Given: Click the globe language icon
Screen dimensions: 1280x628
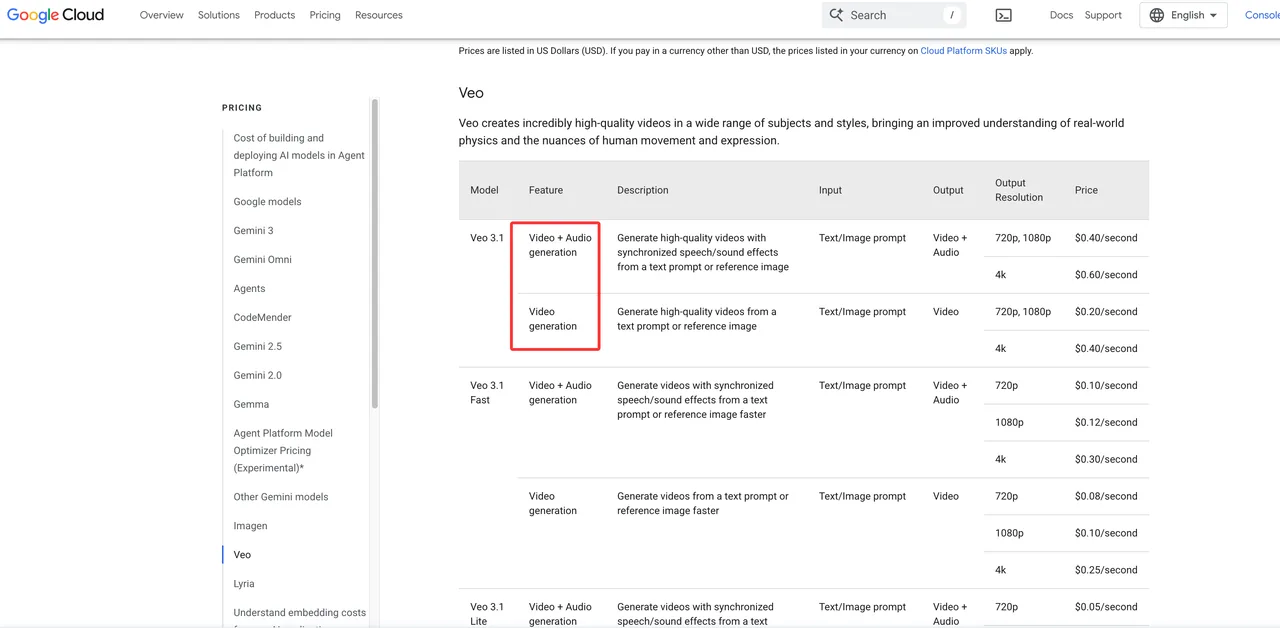Looking at the screenshot, I should coord(1157,15).
